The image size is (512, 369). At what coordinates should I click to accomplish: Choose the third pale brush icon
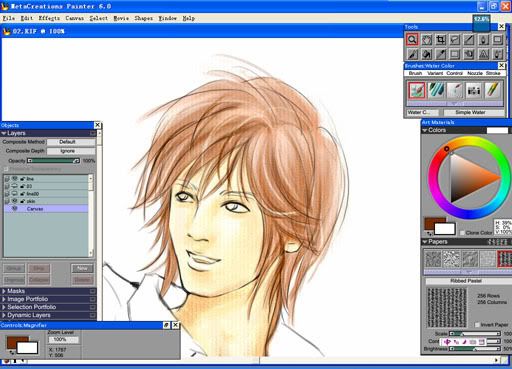click(455, 90)
